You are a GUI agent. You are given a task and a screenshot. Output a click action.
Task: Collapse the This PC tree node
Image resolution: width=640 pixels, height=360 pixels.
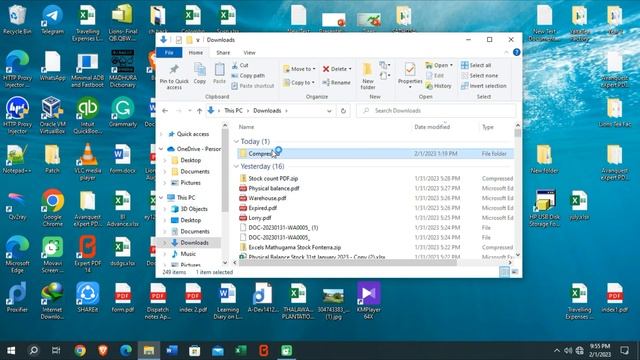tap(162, 198)
